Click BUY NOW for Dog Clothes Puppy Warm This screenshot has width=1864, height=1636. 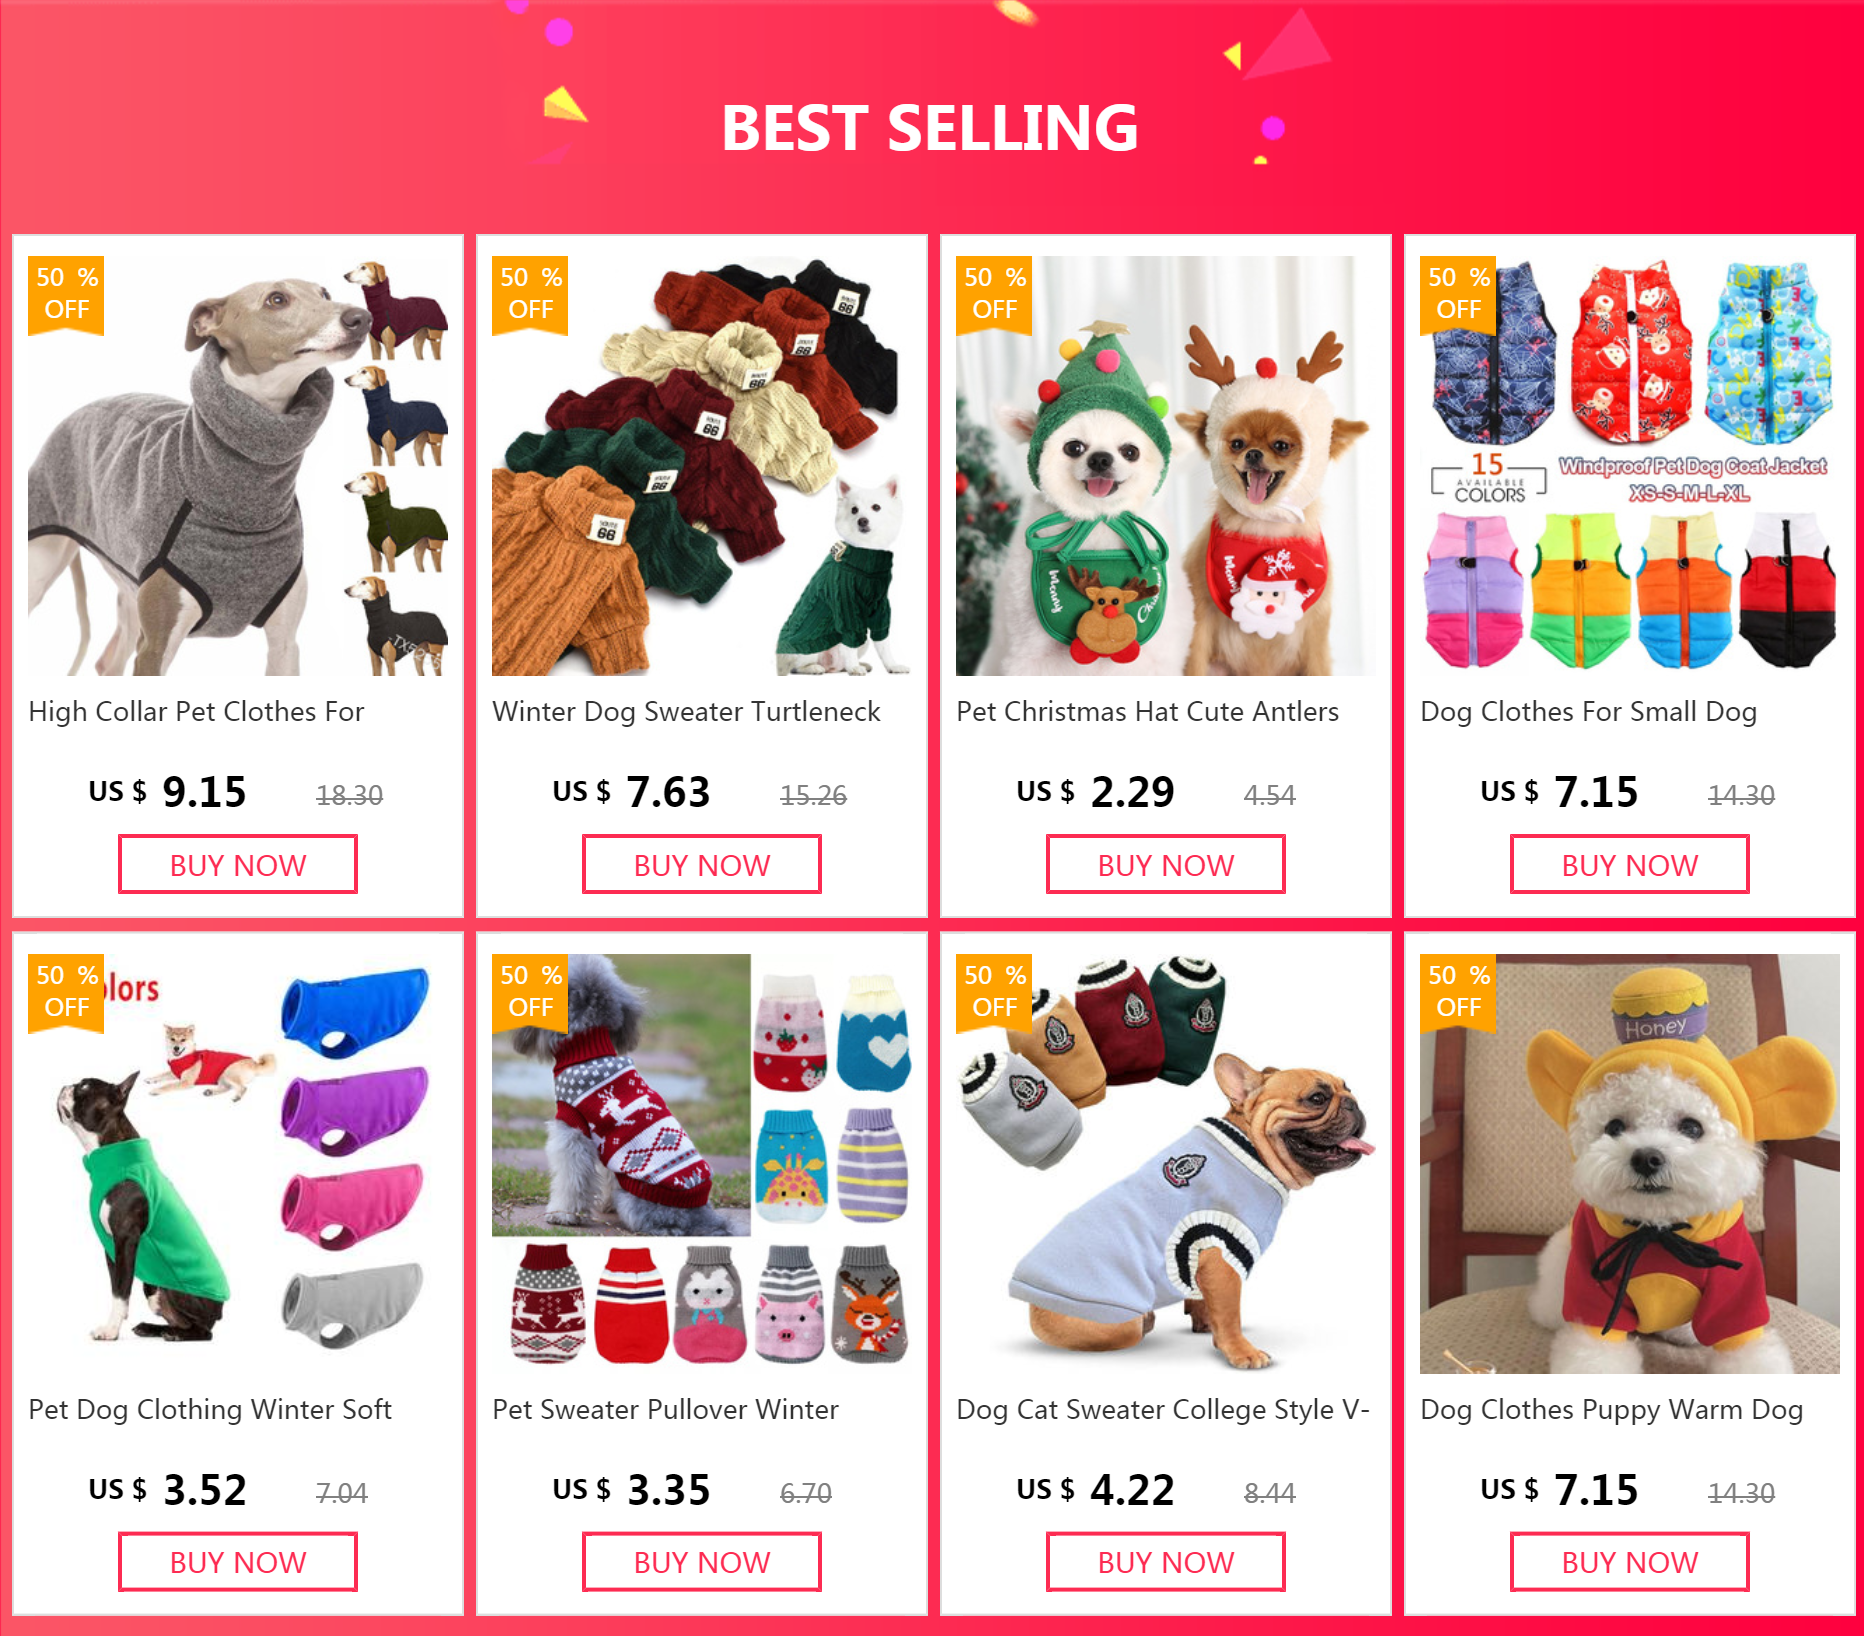pos(1630,1562)
